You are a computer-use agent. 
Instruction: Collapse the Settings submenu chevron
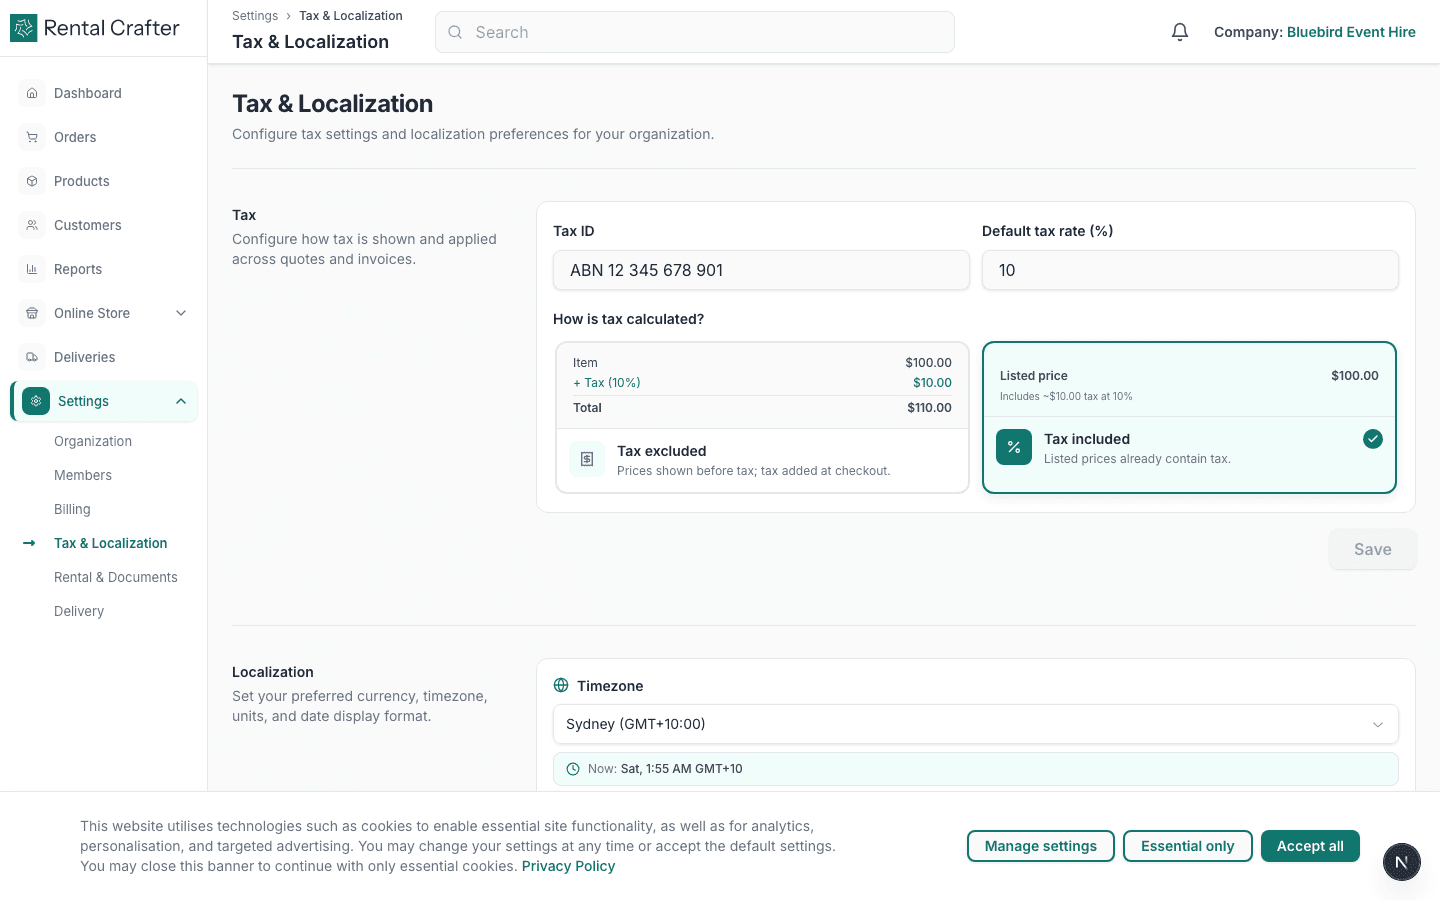pyautogui.click(x=181, y=401)
